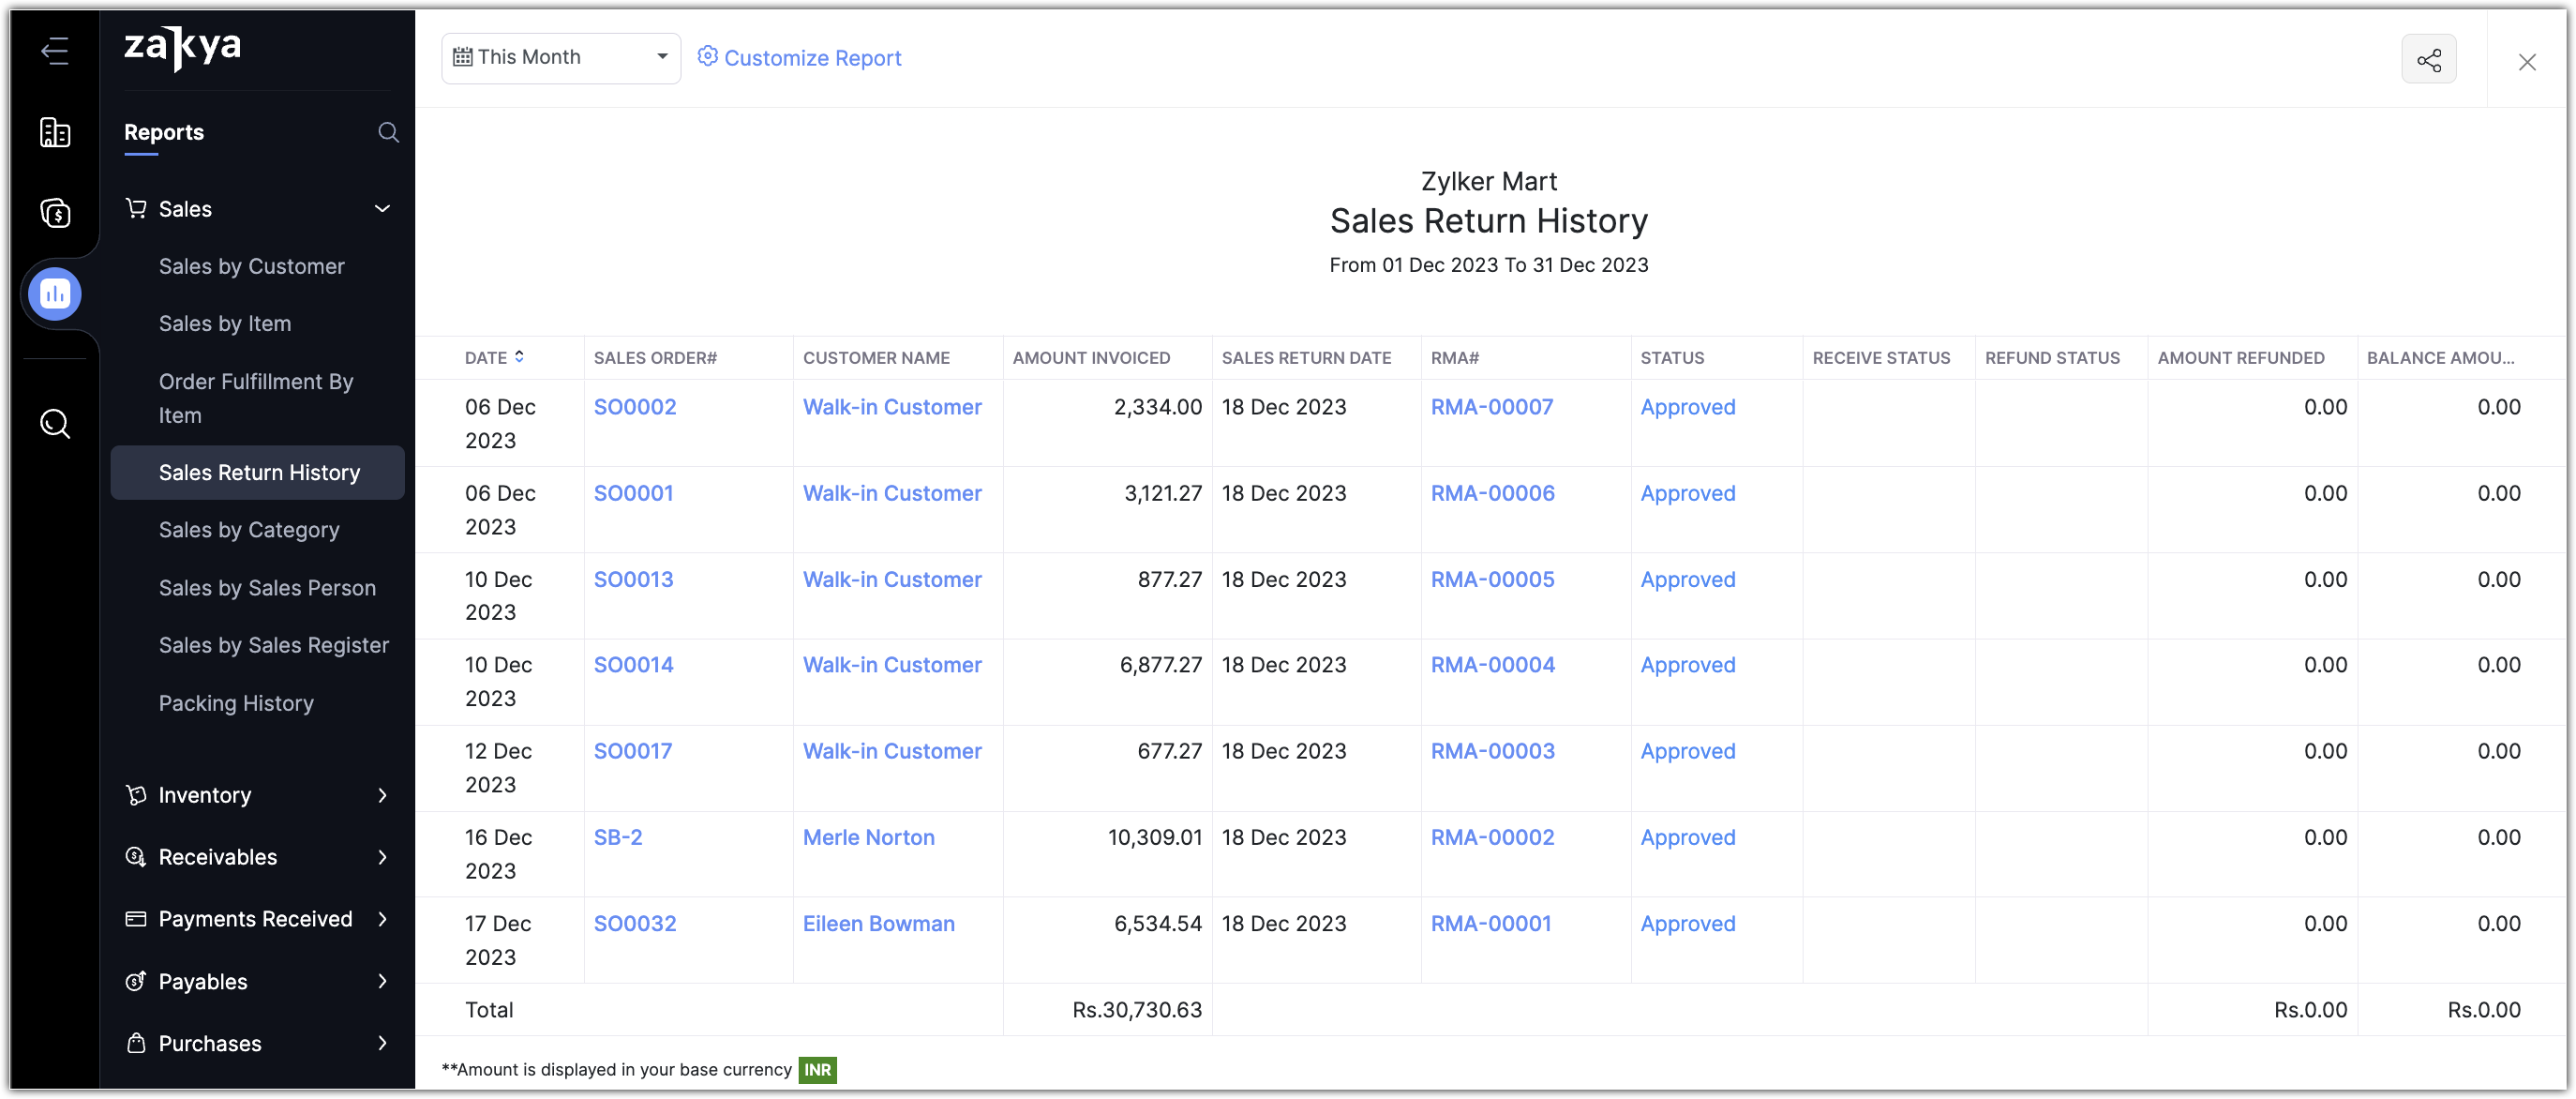Open return RMA-00003
Screen dimensions: 2576x1099
1493,751
